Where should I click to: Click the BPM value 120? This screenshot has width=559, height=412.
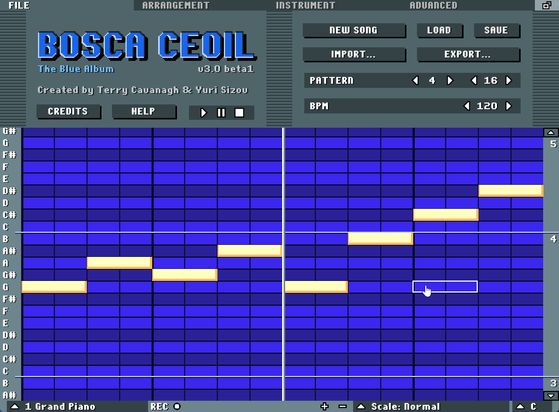[487, 106]
